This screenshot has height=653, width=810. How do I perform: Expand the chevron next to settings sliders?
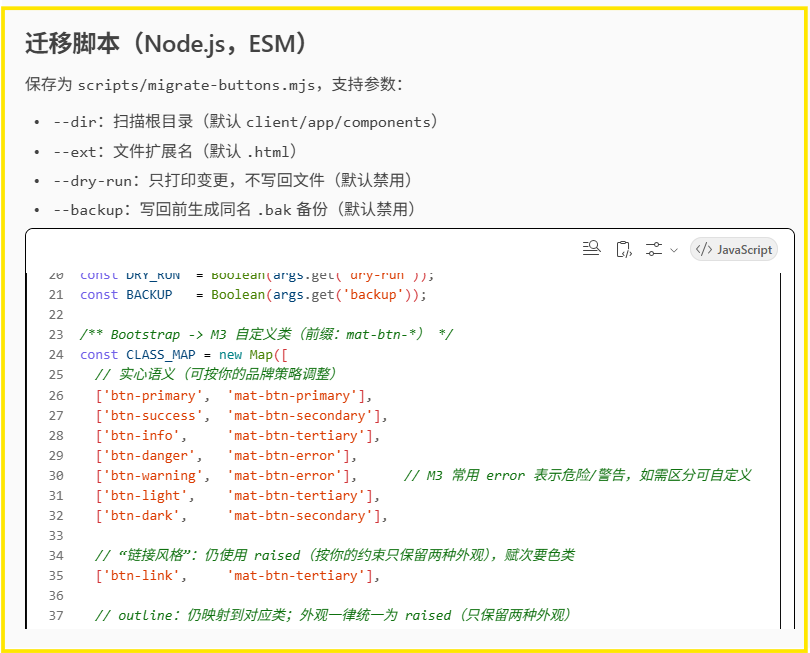tap(674, 250)
